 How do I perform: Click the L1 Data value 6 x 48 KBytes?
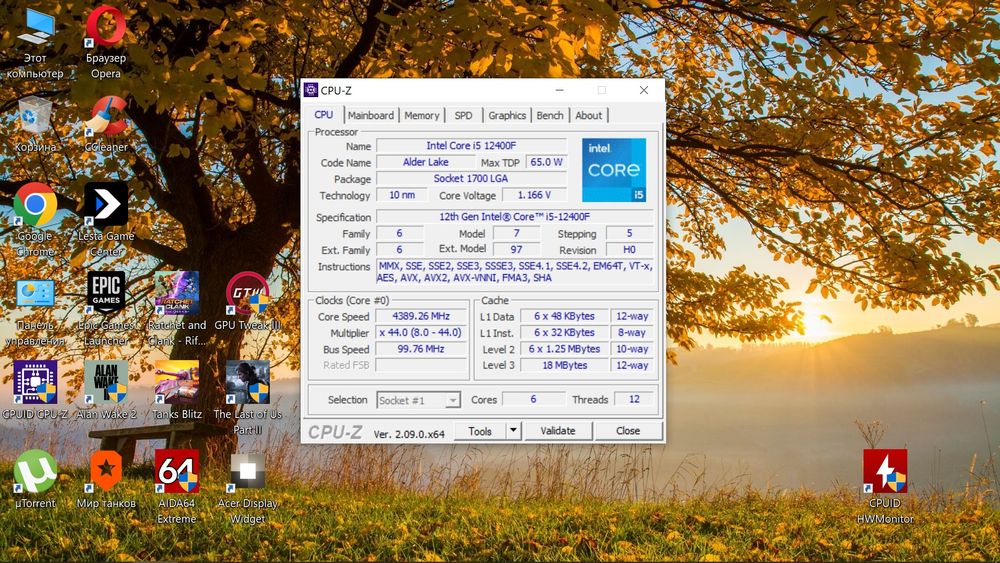tap(564, 316)
